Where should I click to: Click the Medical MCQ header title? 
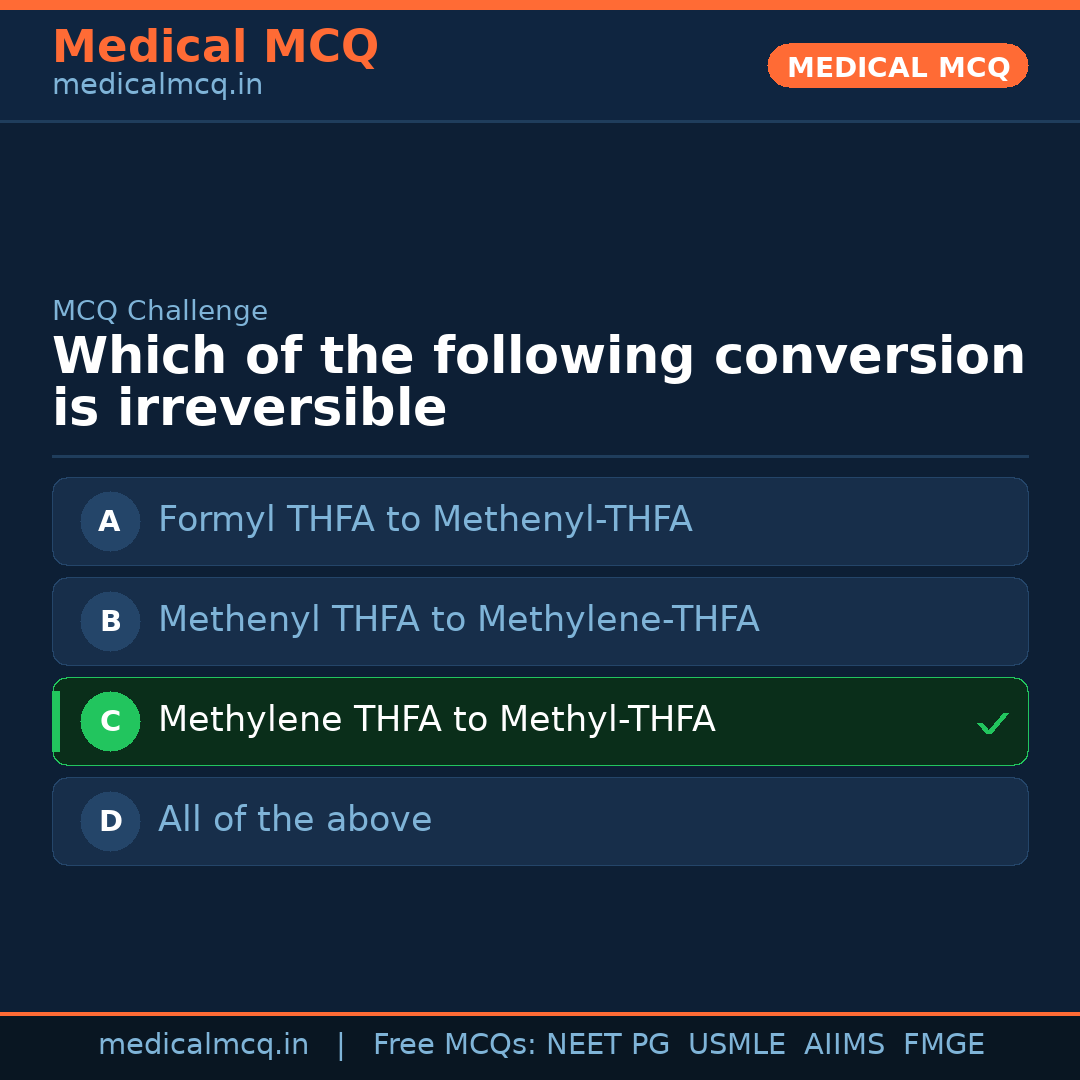tap(215, 47)
